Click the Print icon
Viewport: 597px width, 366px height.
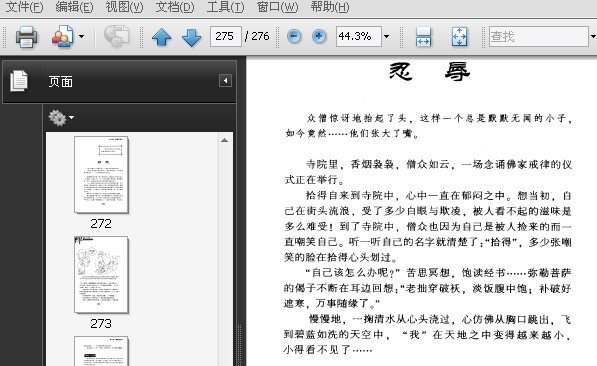pyautogui.click(x=26, y=37)
